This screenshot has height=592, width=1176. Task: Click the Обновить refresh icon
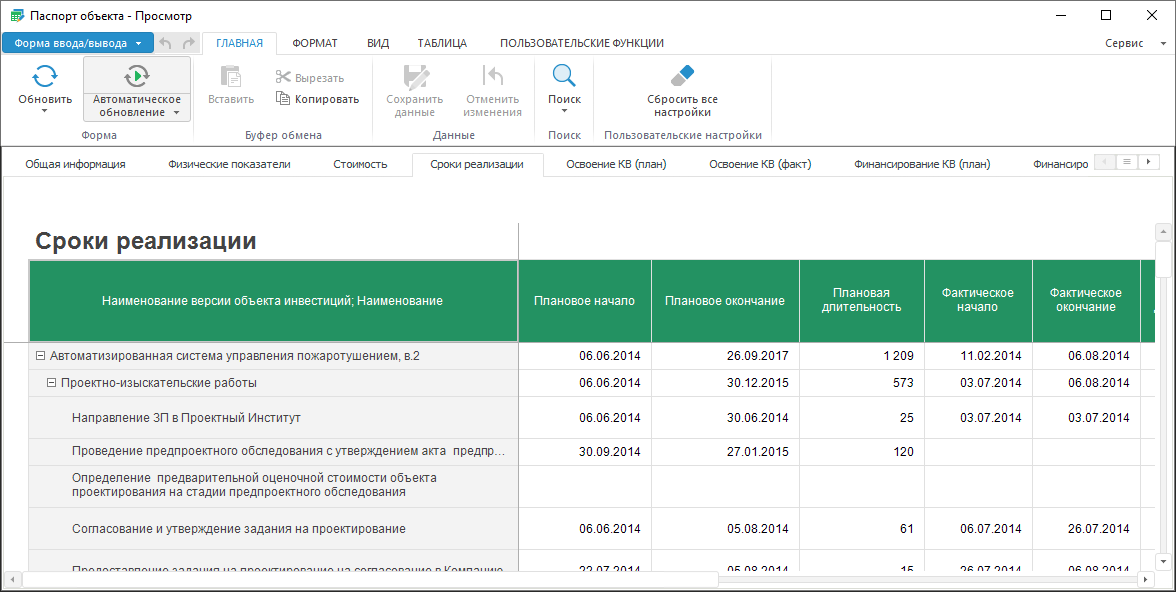pyautogui.click(x=45, y=77)
